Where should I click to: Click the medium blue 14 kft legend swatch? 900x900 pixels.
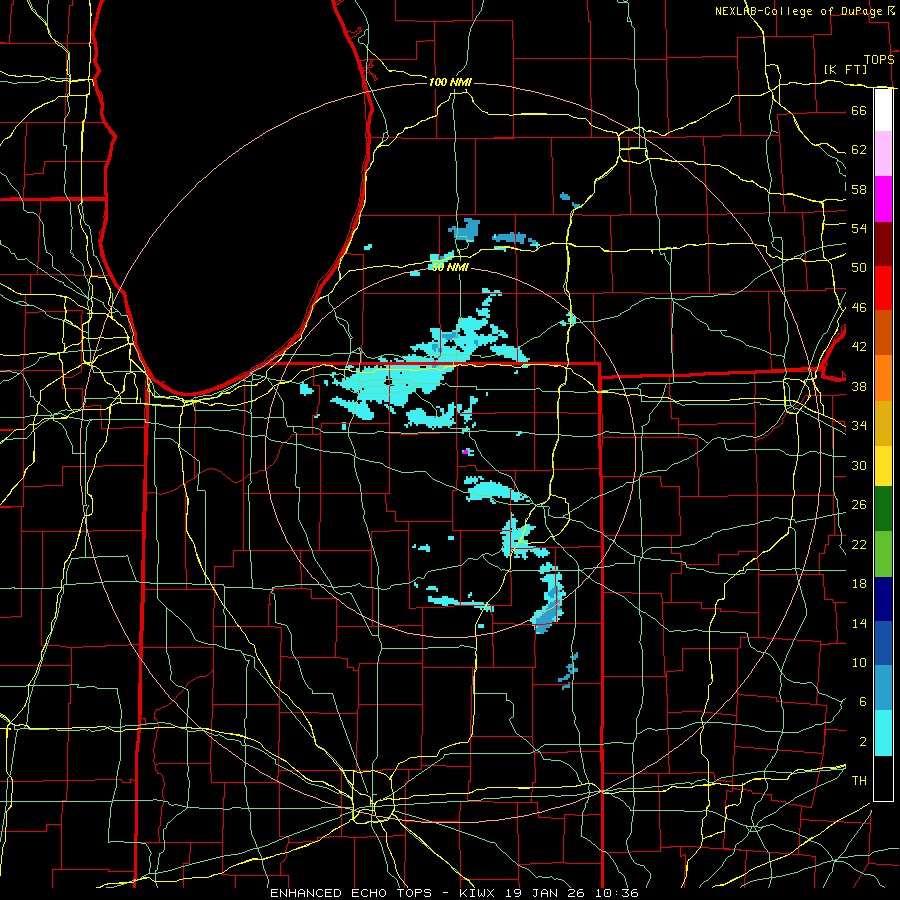(883, 643)
